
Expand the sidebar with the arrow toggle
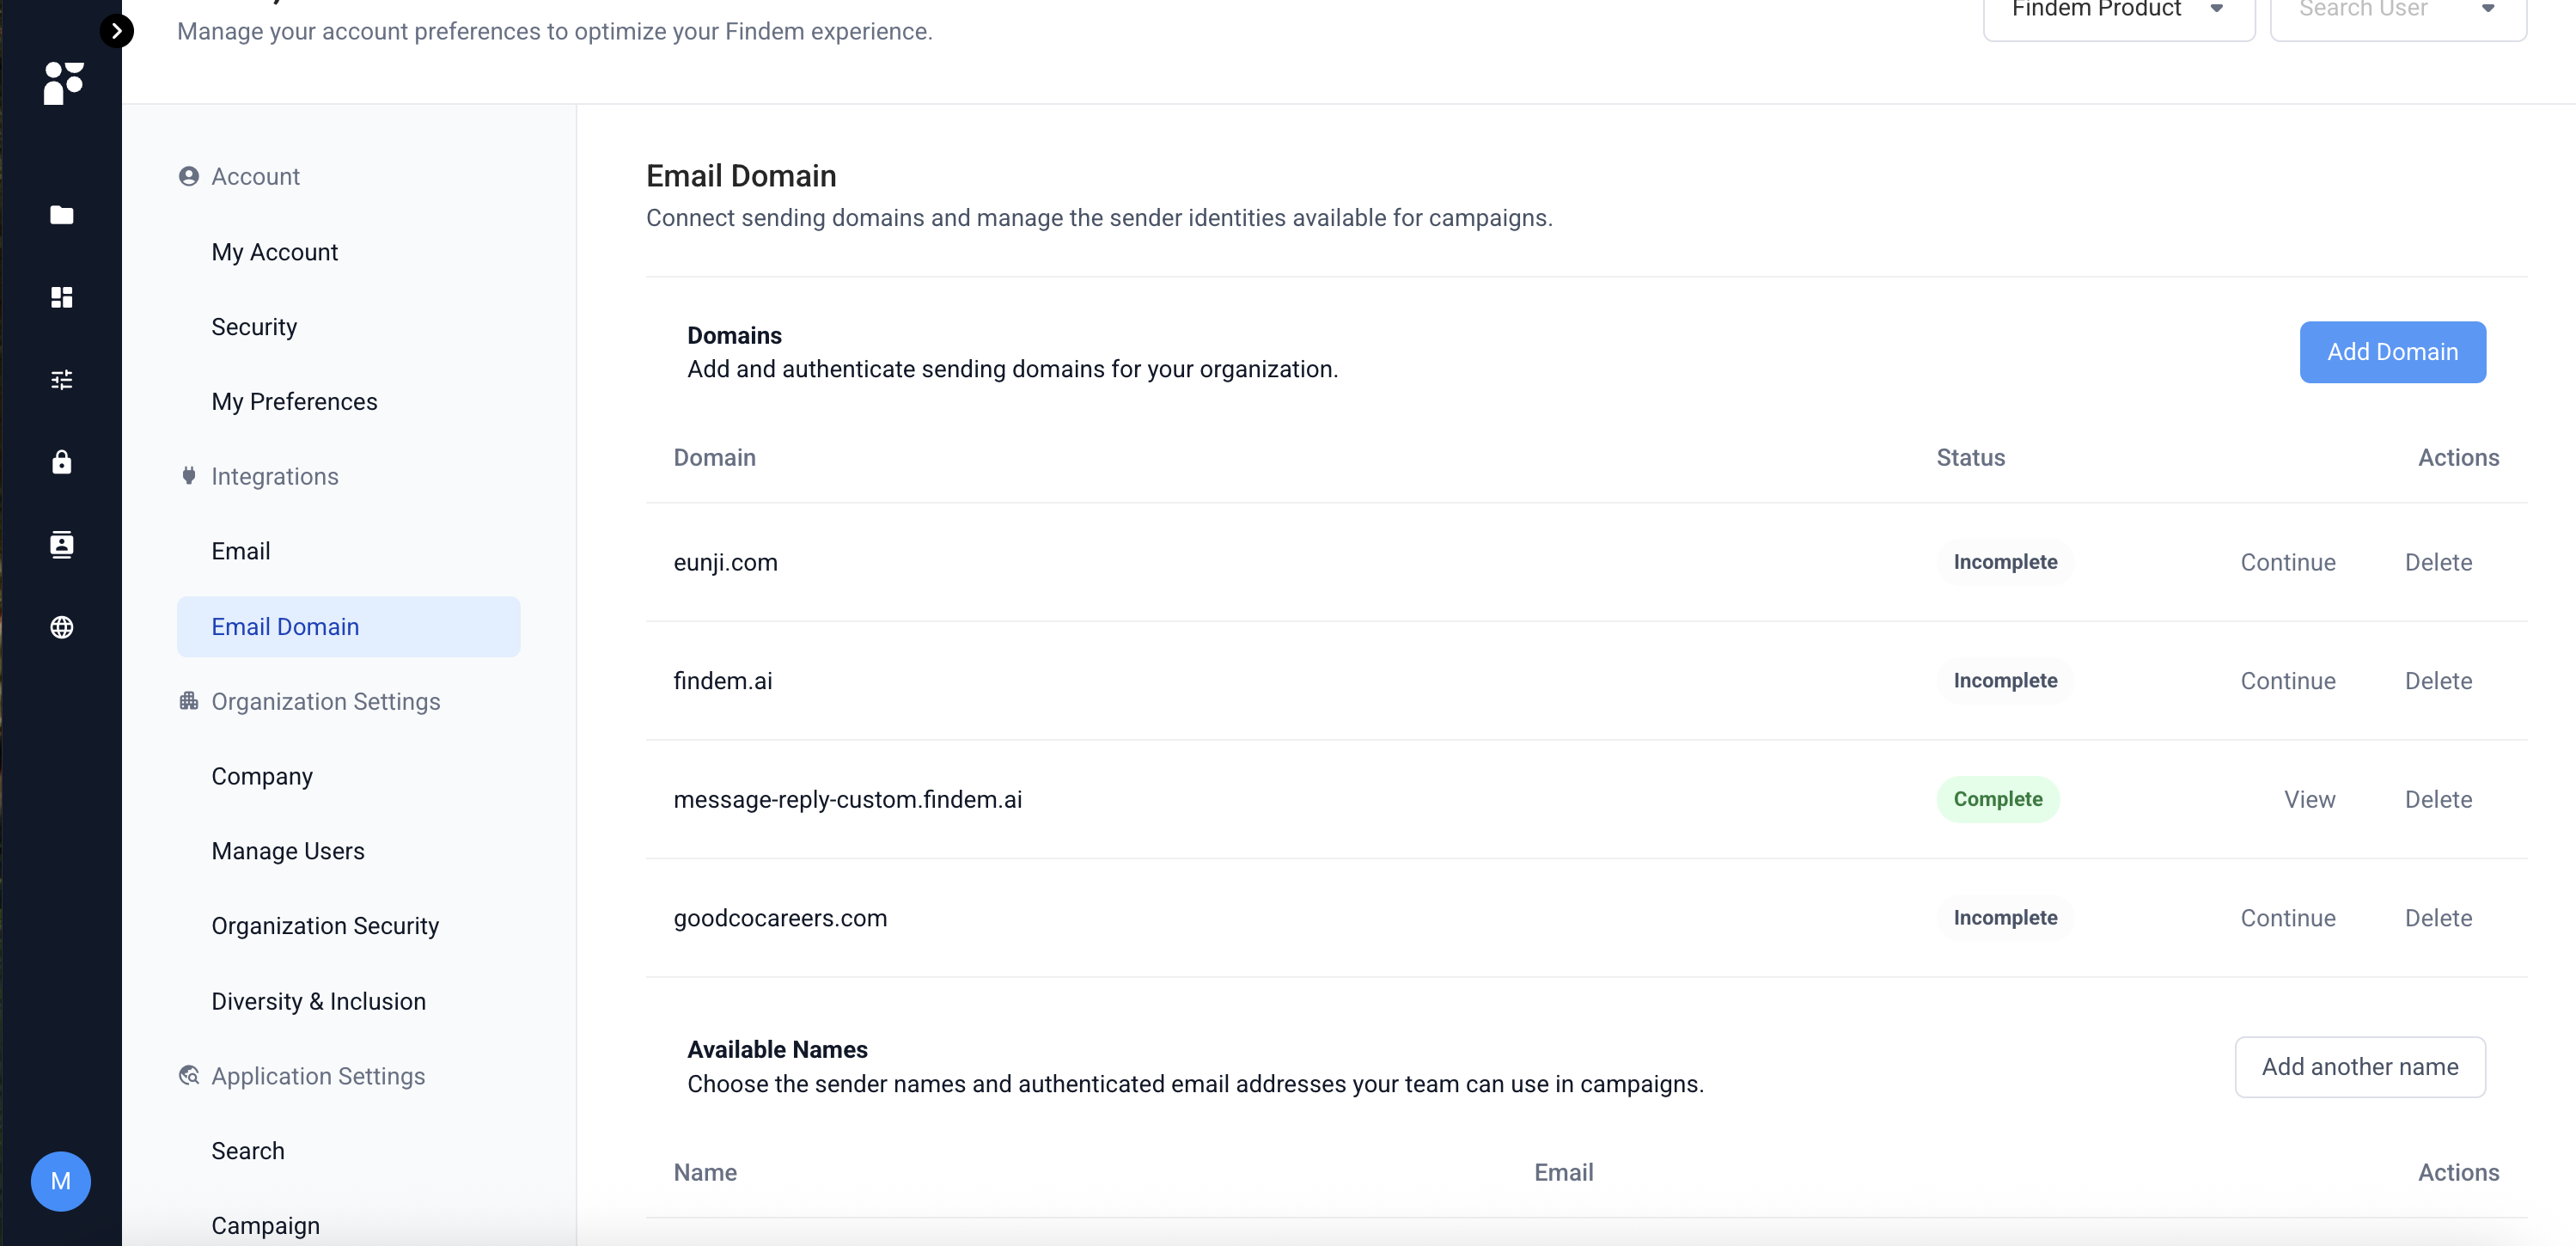pos(117,31)
